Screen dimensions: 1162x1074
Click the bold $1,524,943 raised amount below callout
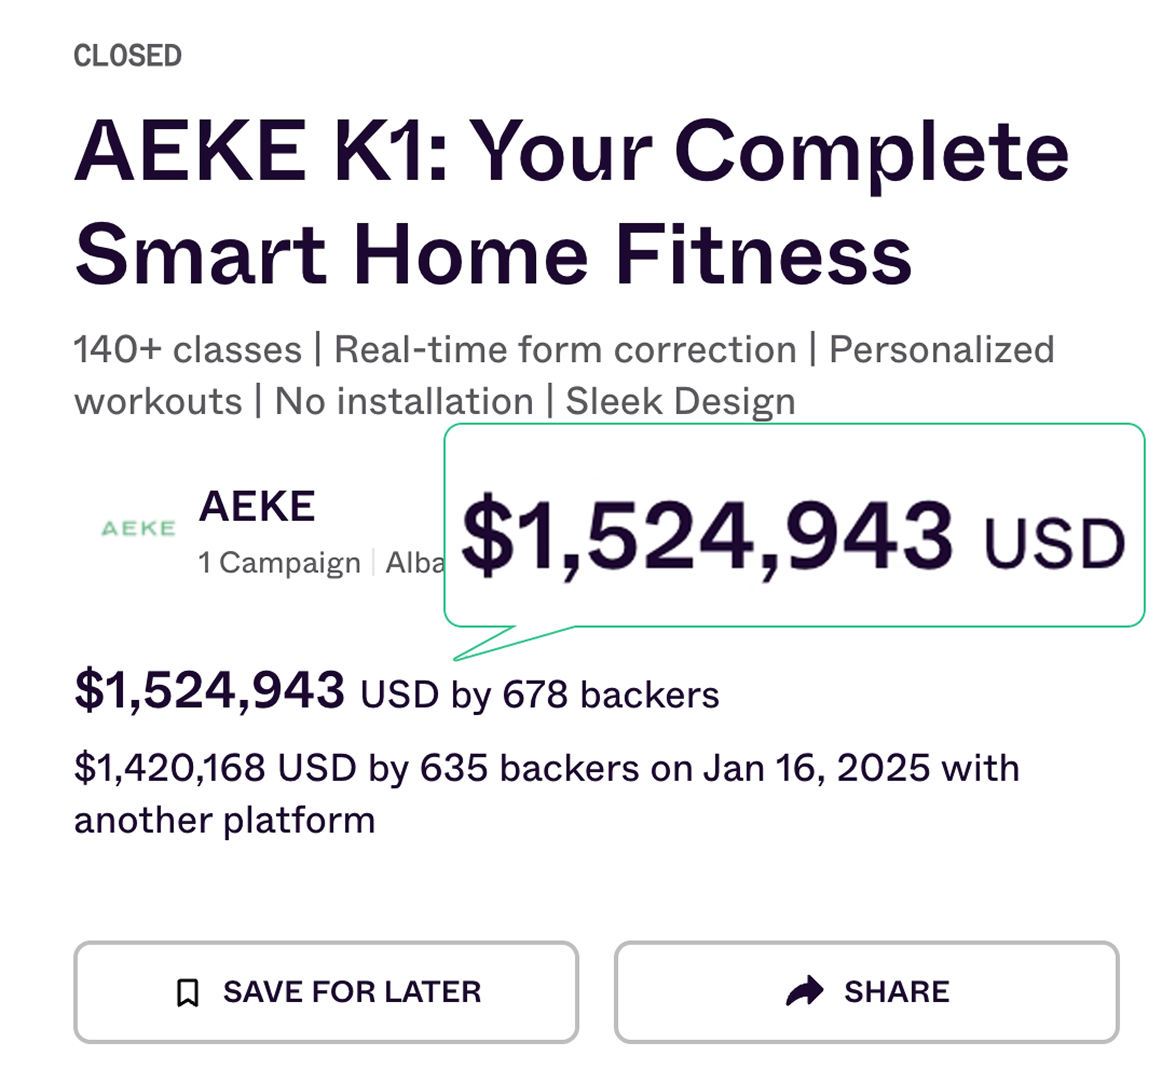(x=210, y=690)
